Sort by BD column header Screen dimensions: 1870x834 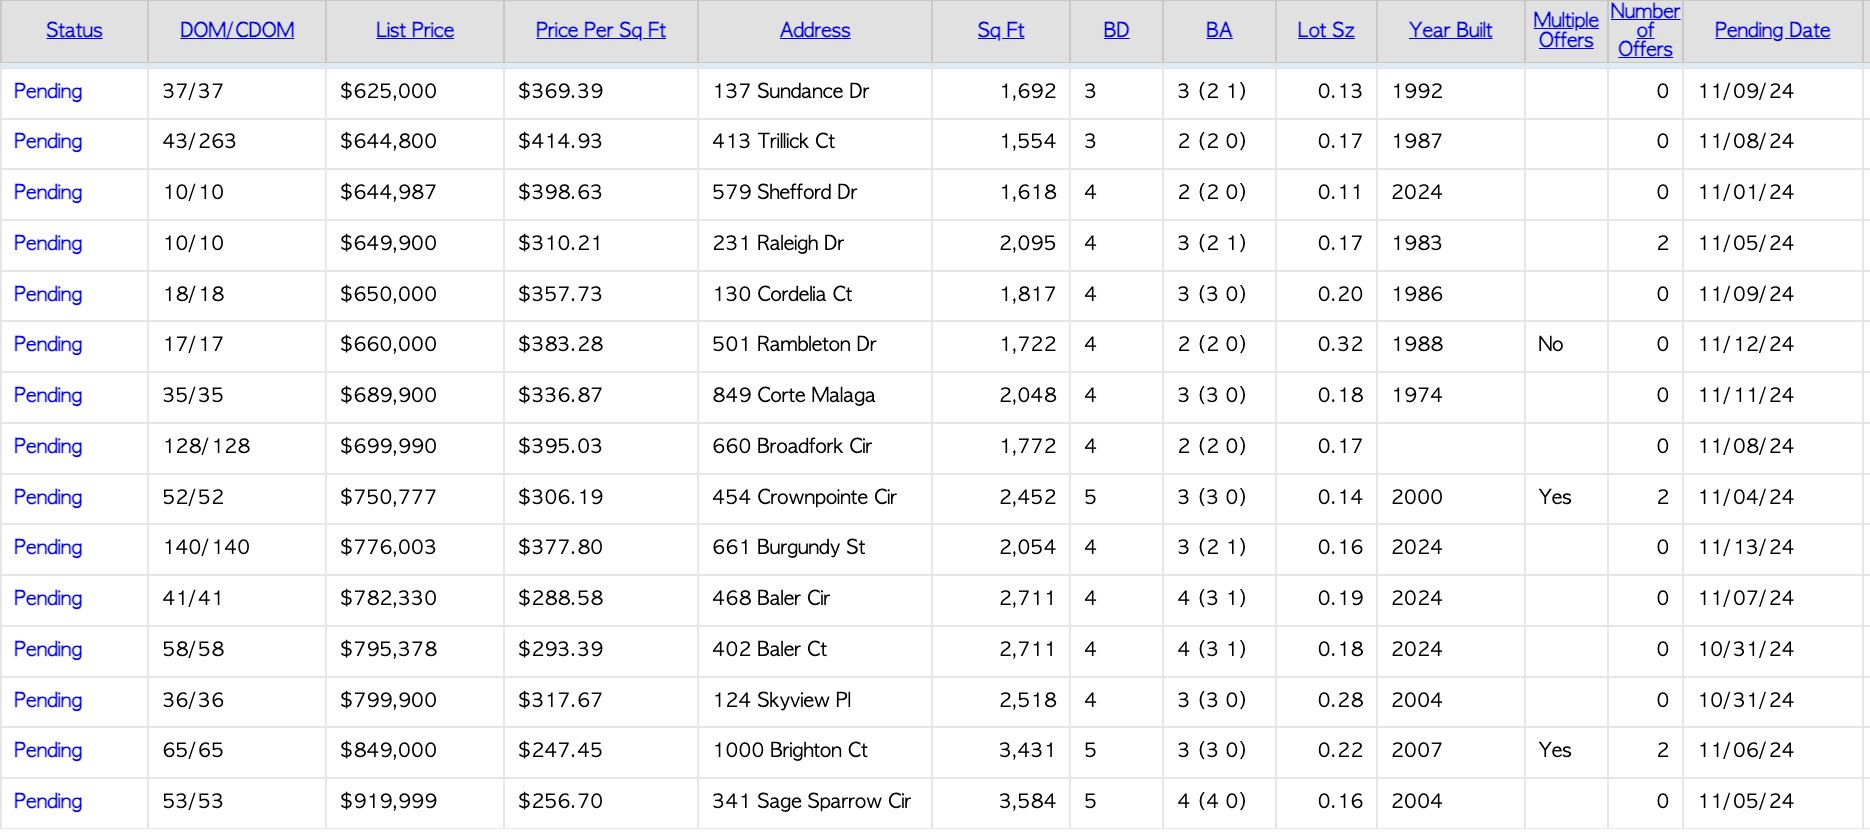[1116, 31]
